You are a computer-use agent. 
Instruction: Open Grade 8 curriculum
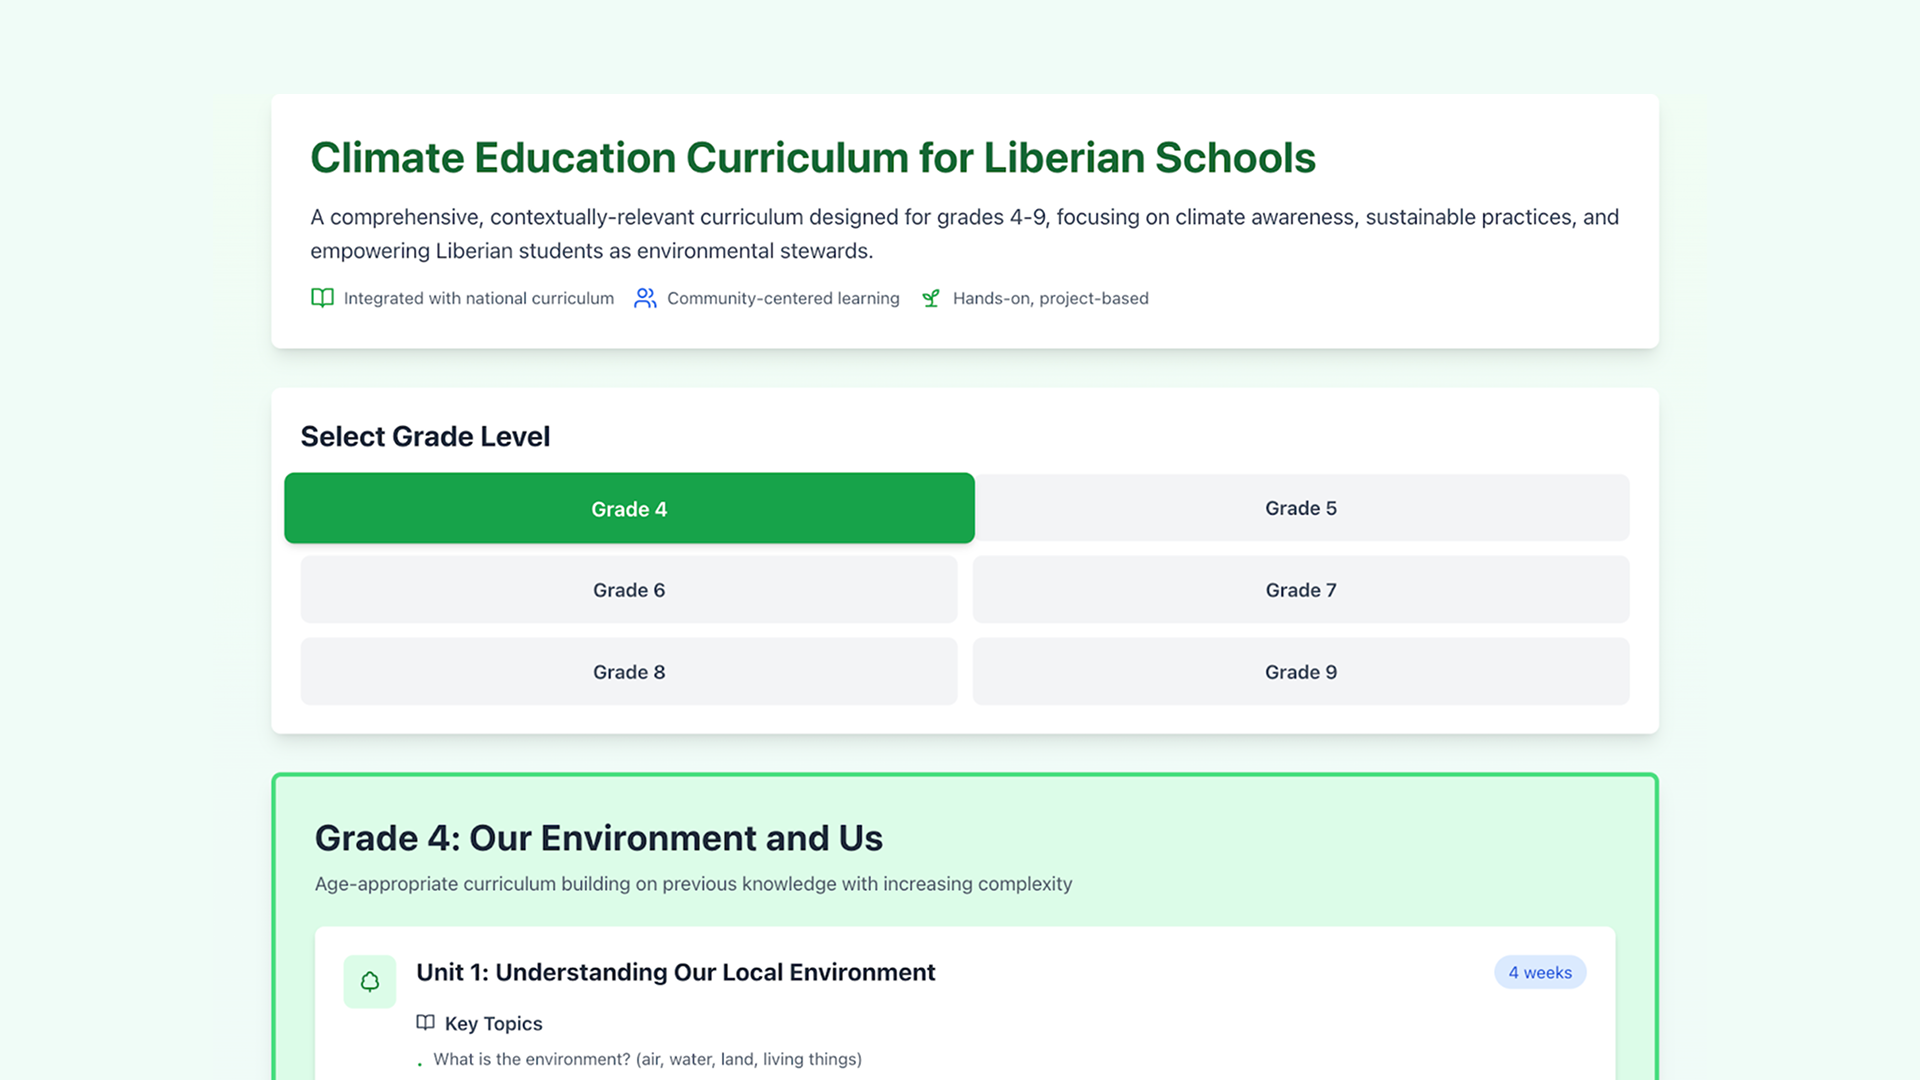629,672
